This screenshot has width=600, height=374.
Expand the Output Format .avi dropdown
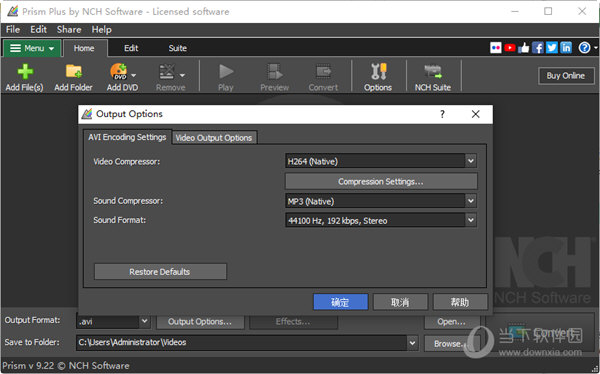pos(144,321)
